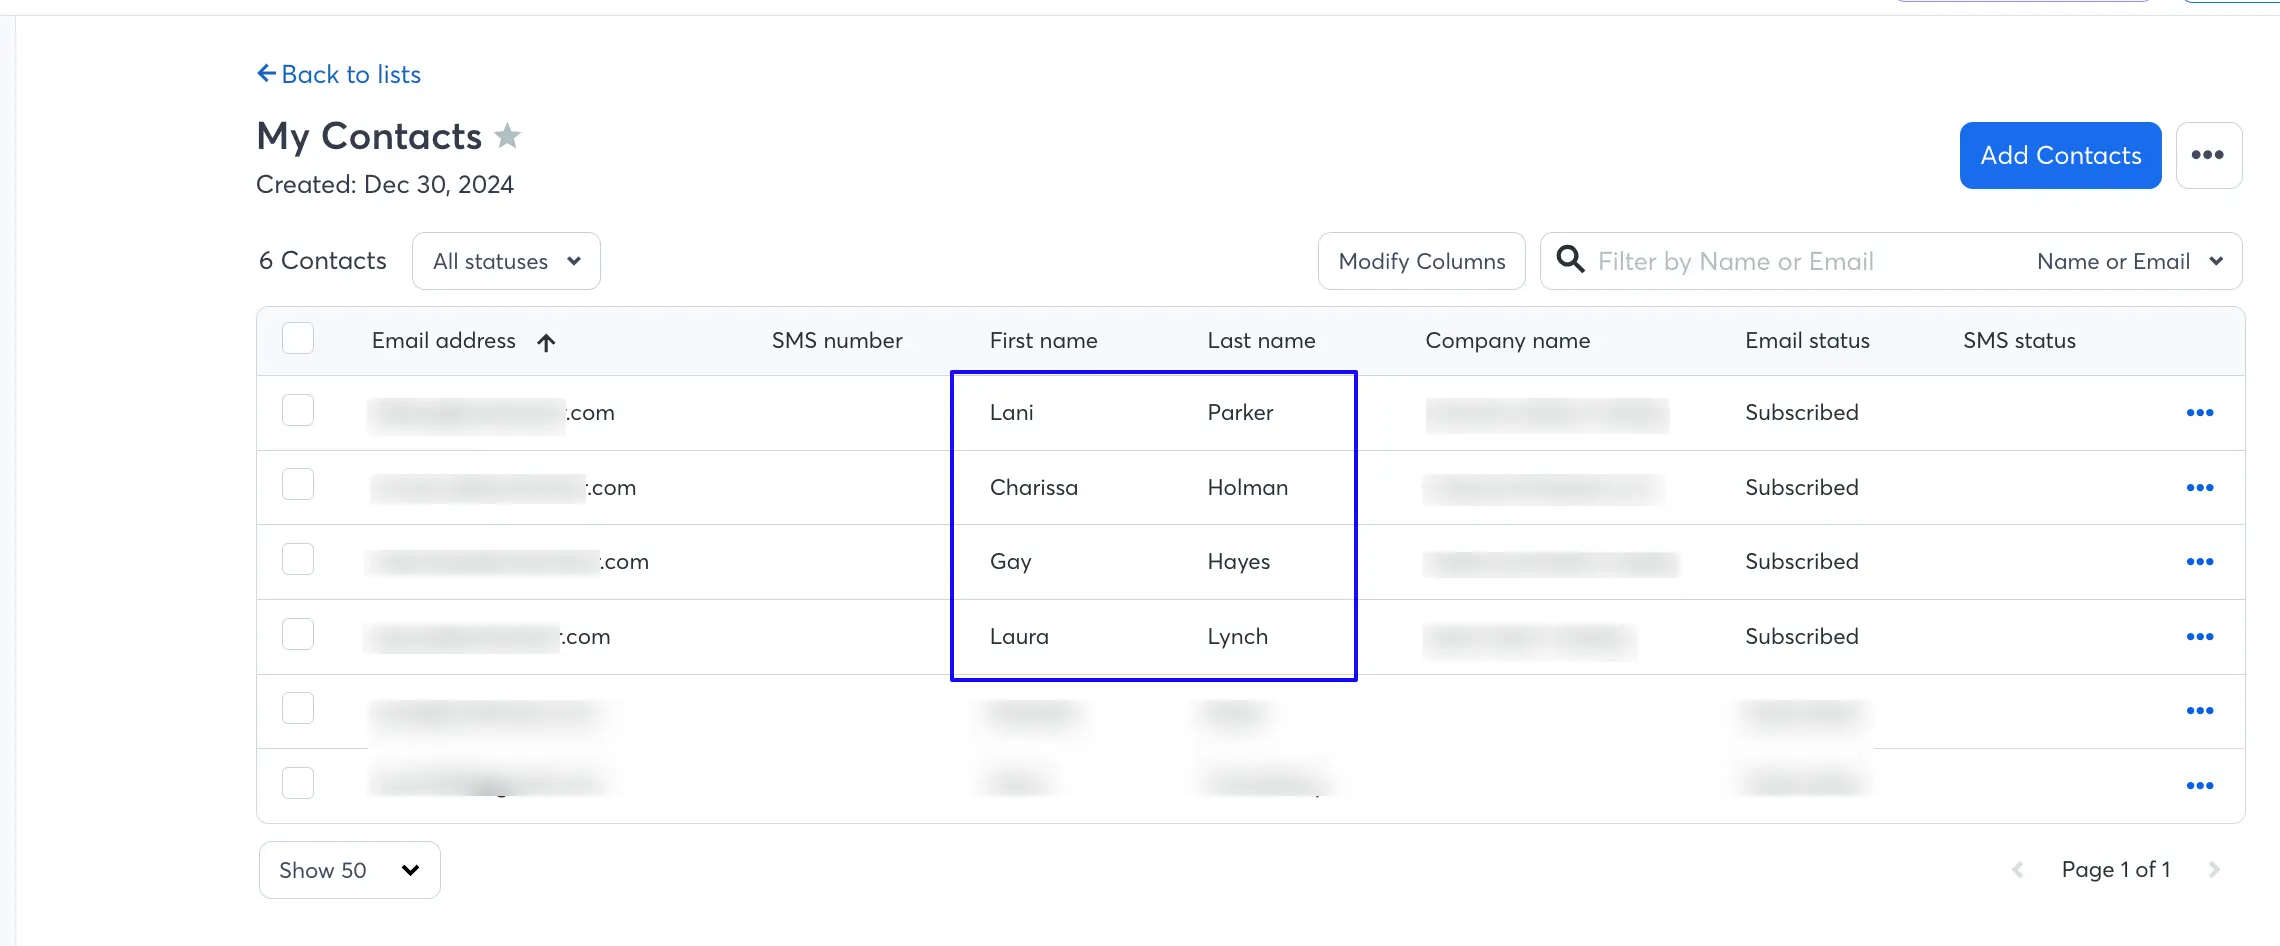This screenshot has height=946, width=2280.
Task: Click the 6 Contacts count label
Action: tap(322, 261)
